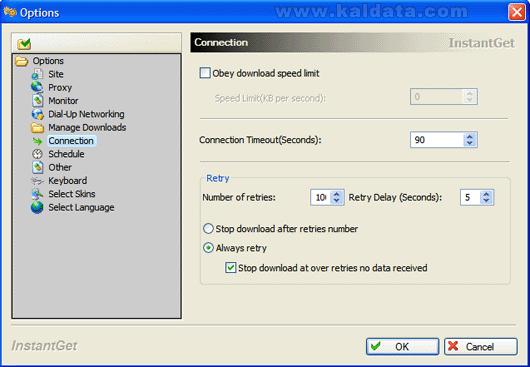Click the green checkmark icon above tree

[24, 43]
